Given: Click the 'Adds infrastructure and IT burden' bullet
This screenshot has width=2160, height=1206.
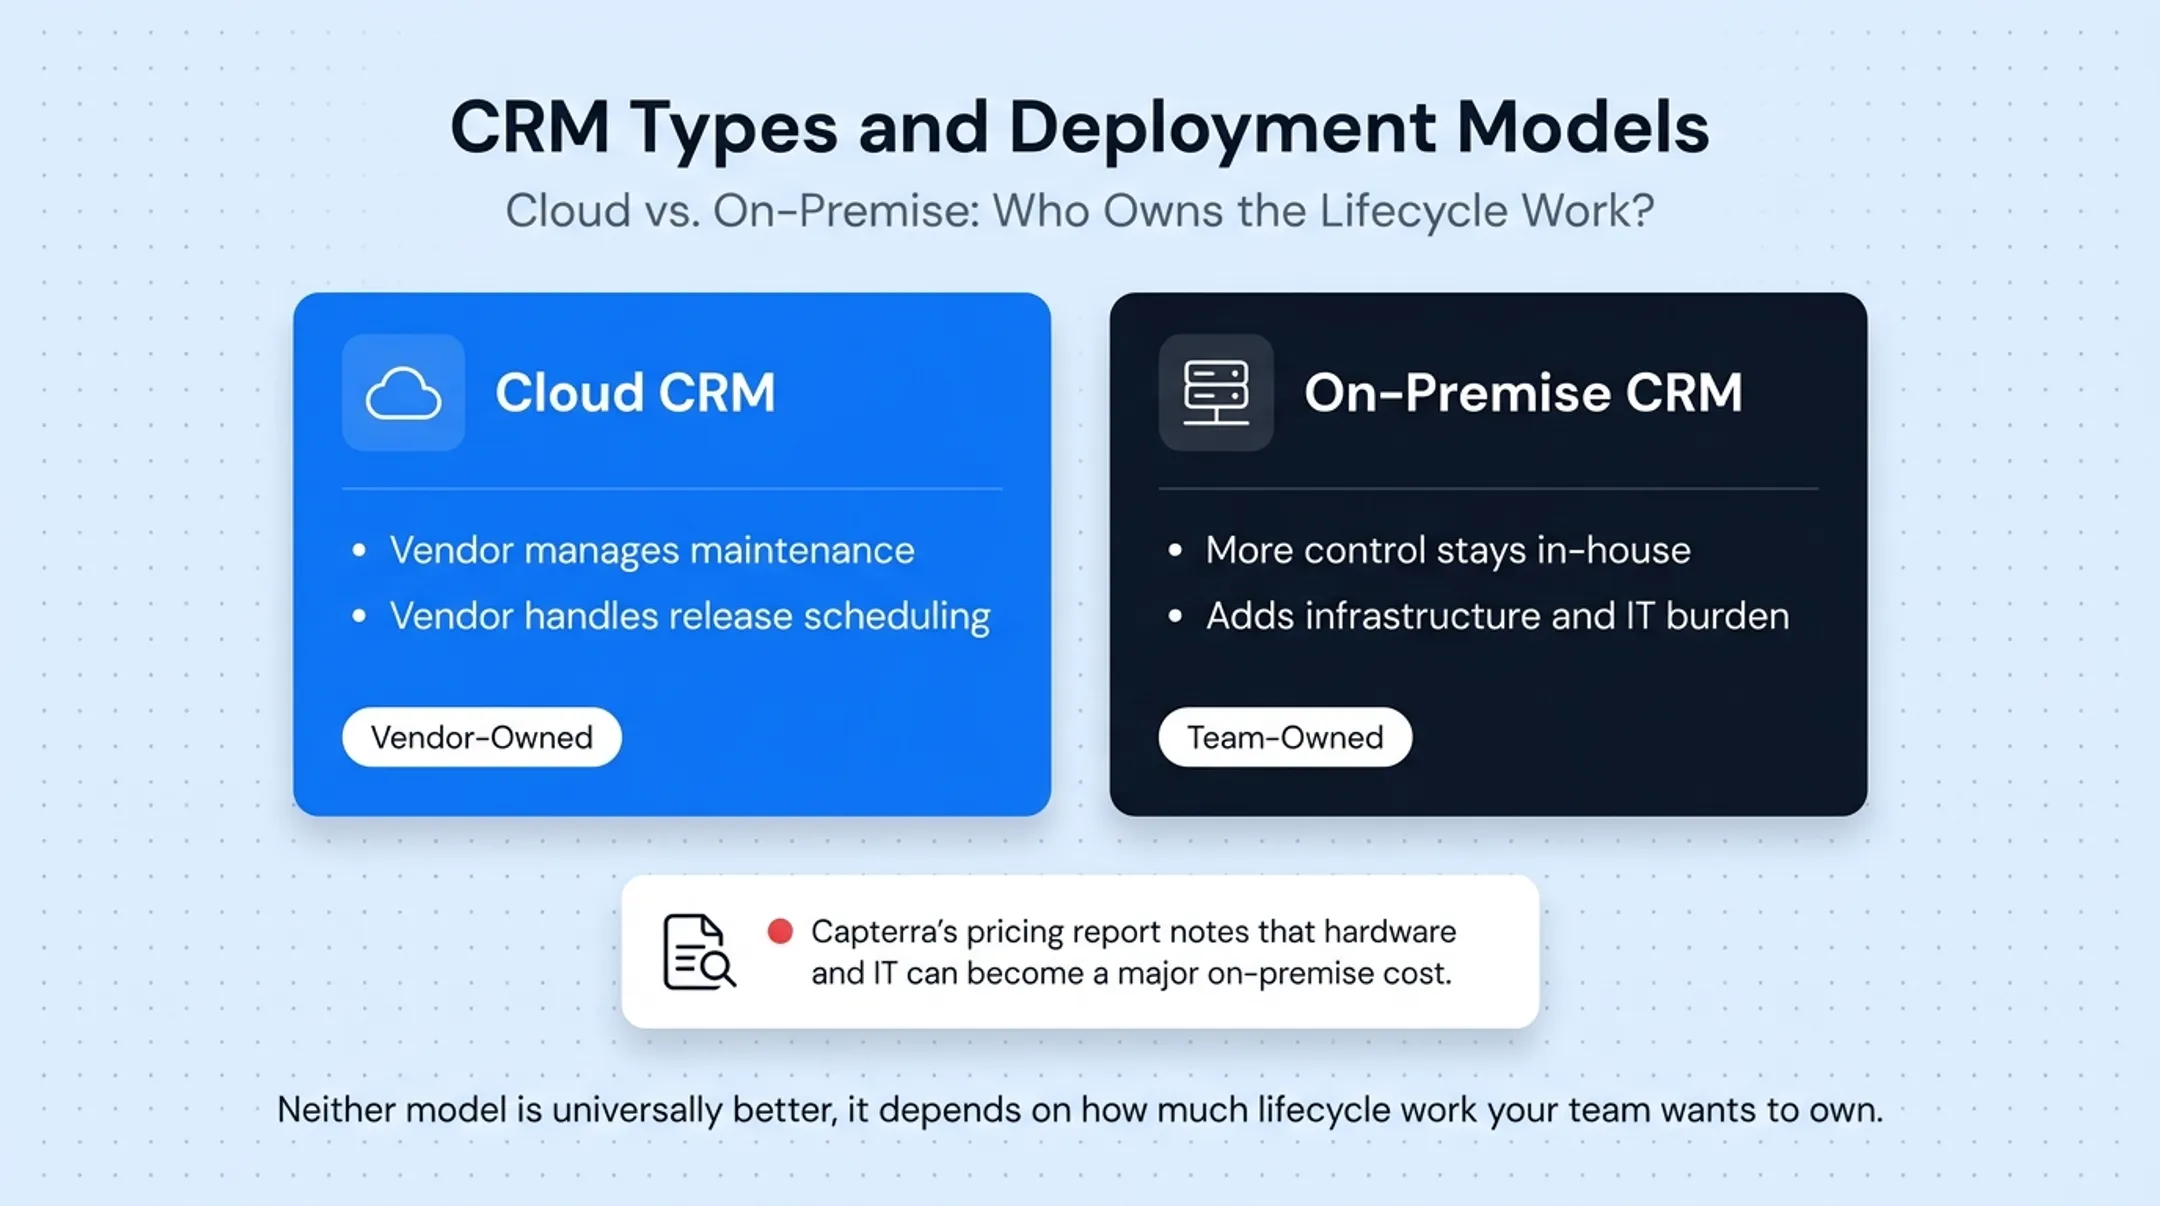Looking at the screenshot, I should pyautogui.click(x=1498, y=616).
